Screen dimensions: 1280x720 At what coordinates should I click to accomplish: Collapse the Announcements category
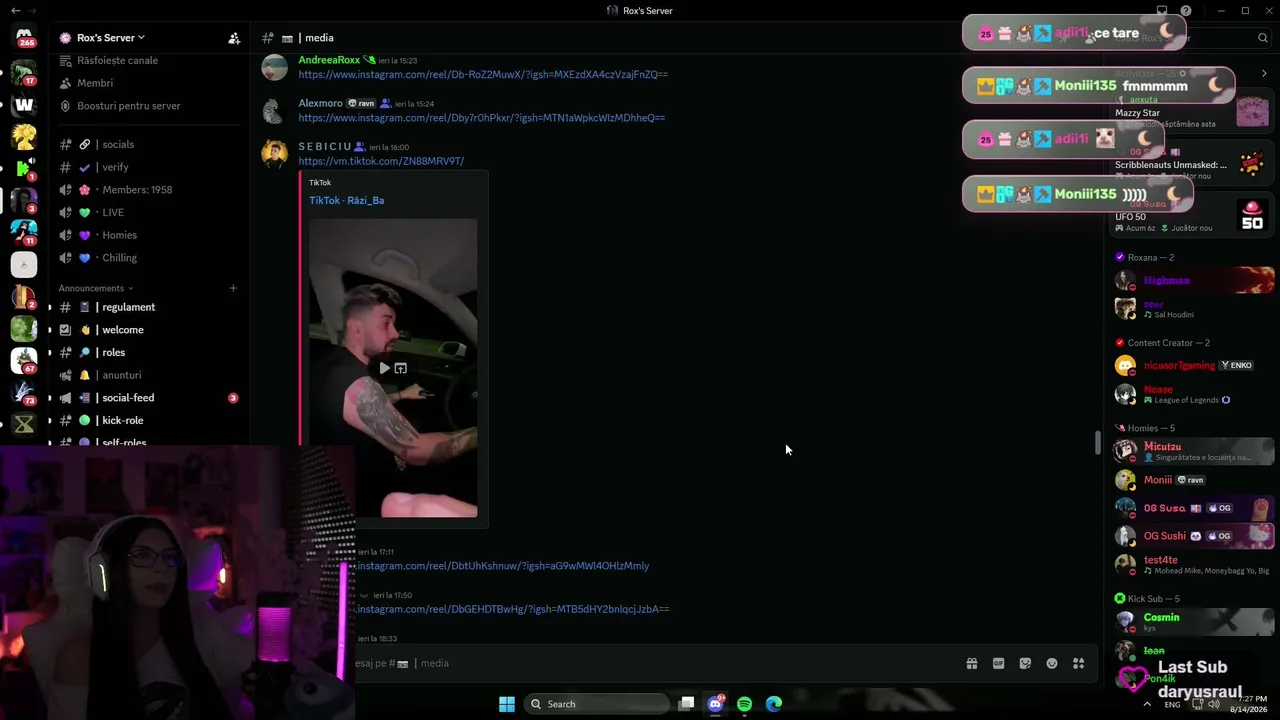96,288
